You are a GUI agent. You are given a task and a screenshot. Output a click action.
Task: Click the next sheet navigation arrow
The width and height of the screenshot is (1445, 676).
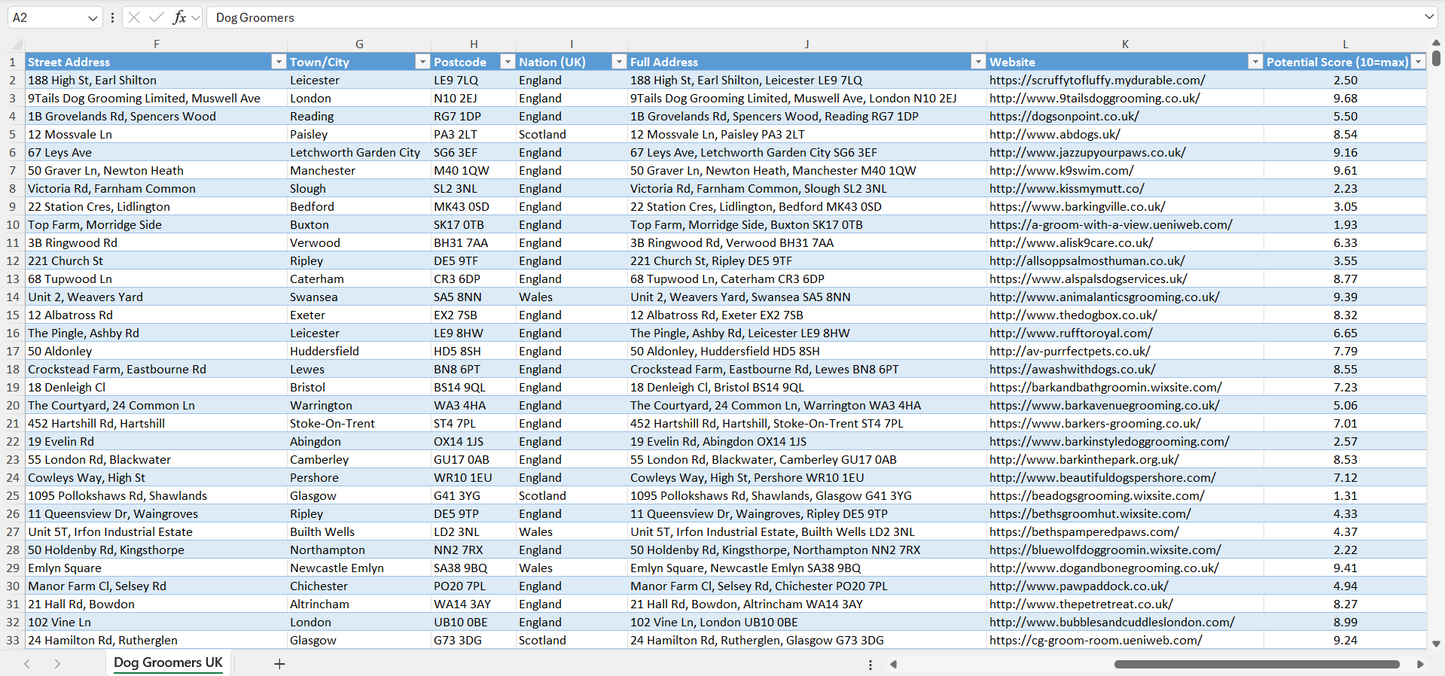pos(57,663)
